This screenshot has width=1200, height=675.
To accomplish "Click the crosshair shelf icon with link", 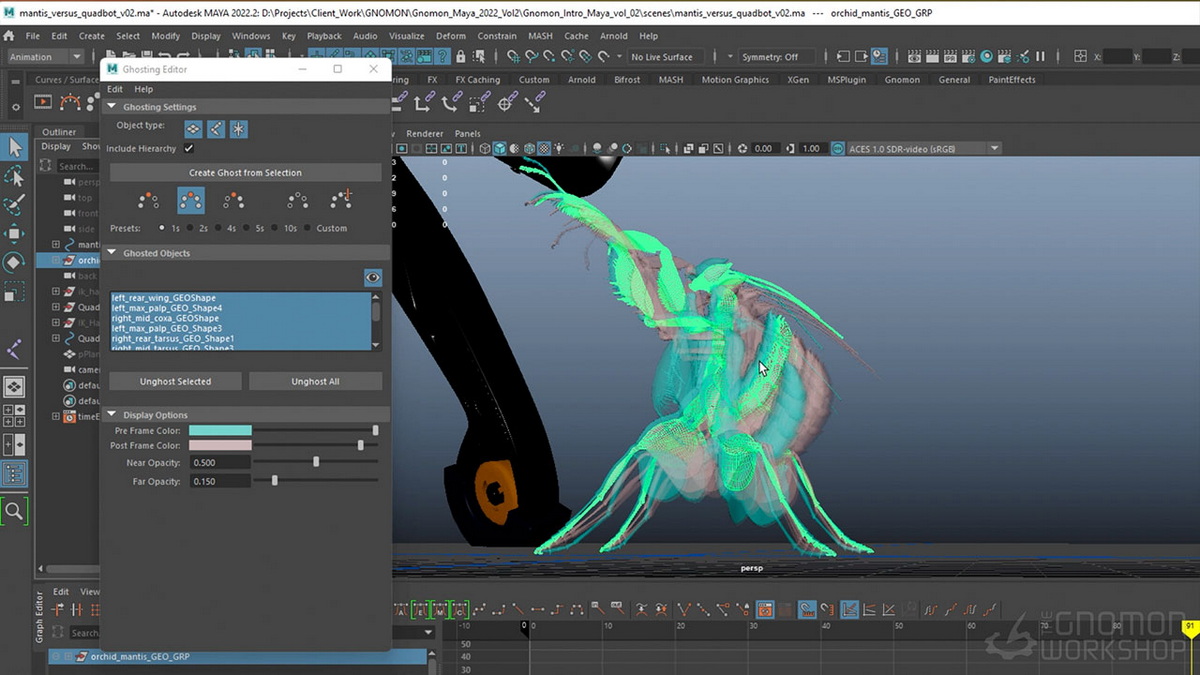I will click(x=508, y=101).
